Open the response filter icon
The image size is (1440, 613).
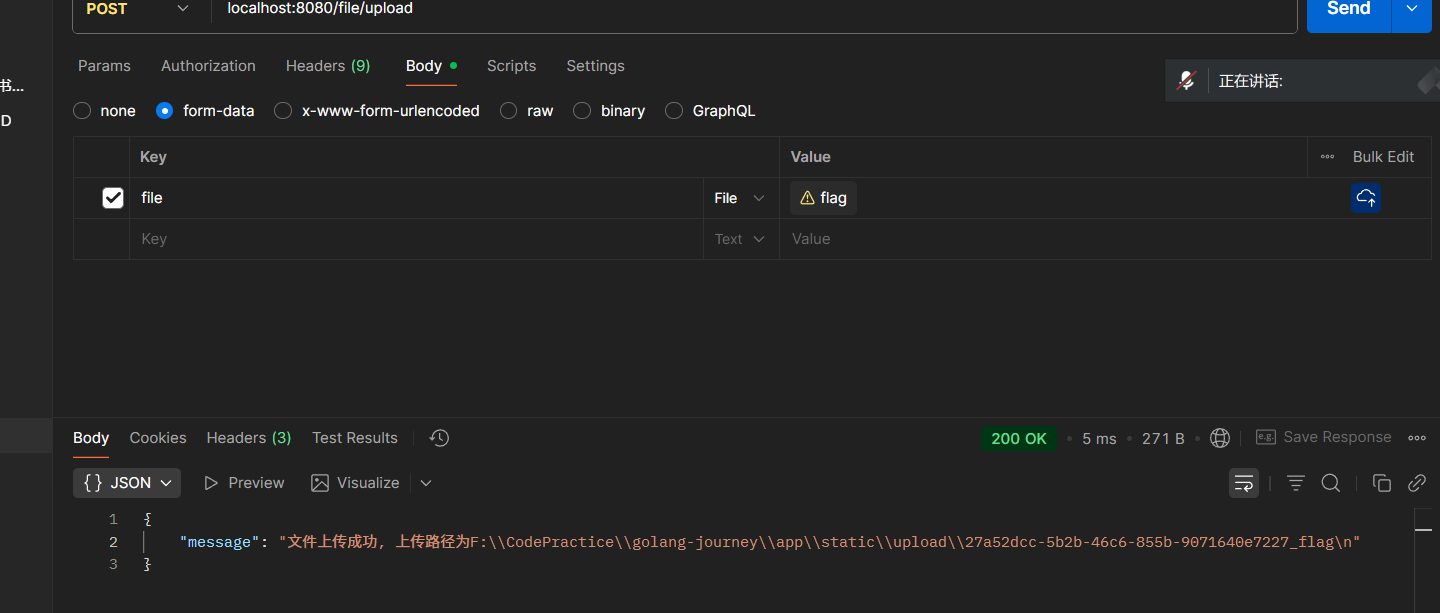click(1296, 483)
